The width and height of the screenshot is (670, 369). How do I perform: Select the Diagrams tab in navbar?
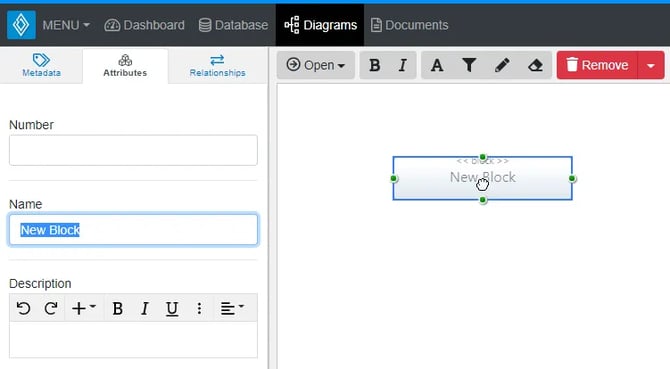click(x=320, y=25)
